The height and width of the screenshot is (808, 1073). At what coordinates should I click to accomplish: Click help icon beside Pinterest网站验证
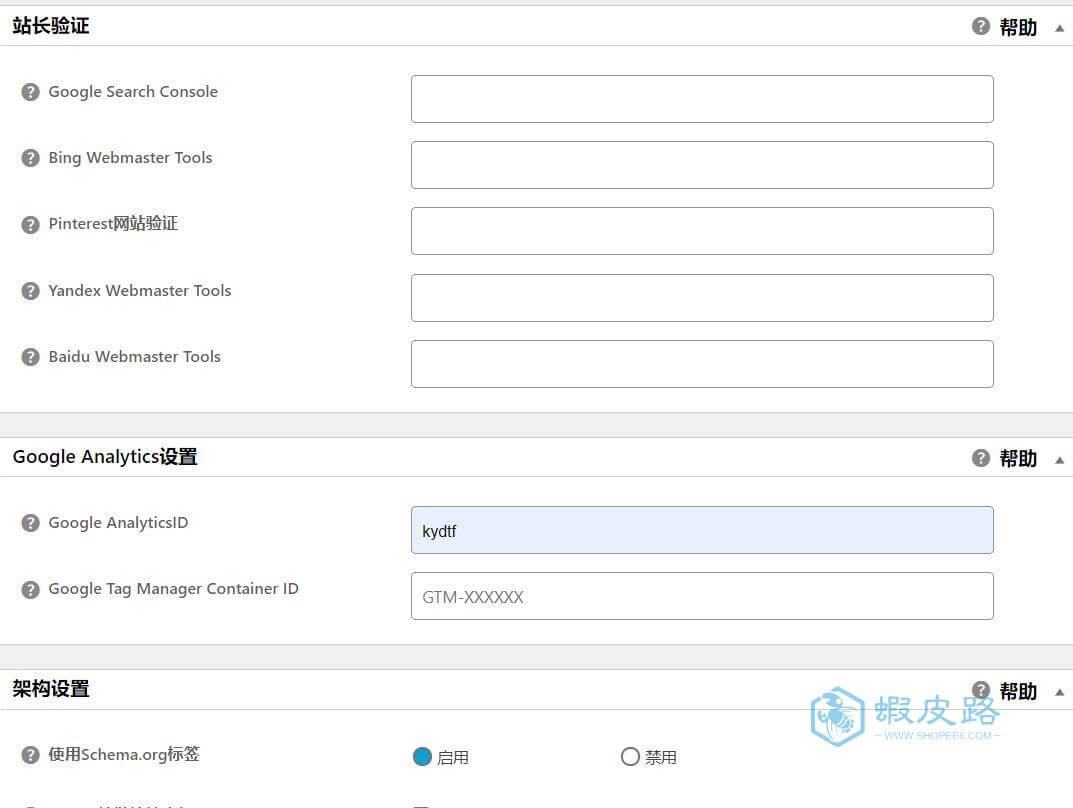pyautogui.click(x=30, y=224)
